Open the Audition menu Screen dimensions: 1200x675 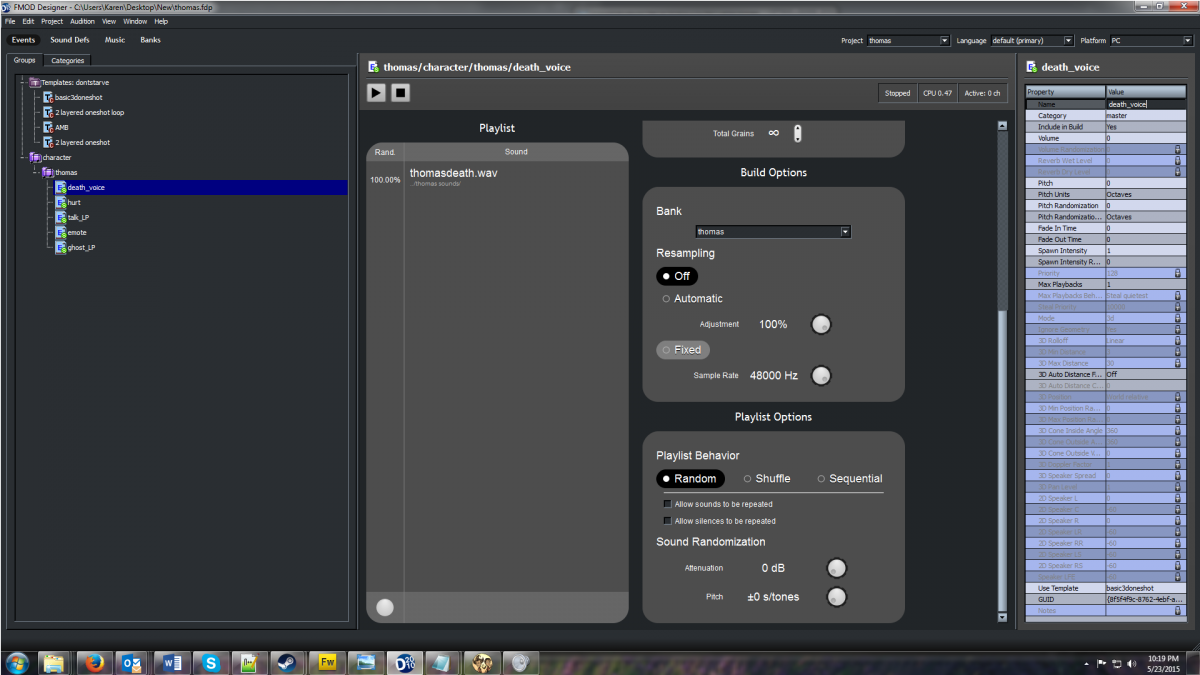[x=82, y=21]
